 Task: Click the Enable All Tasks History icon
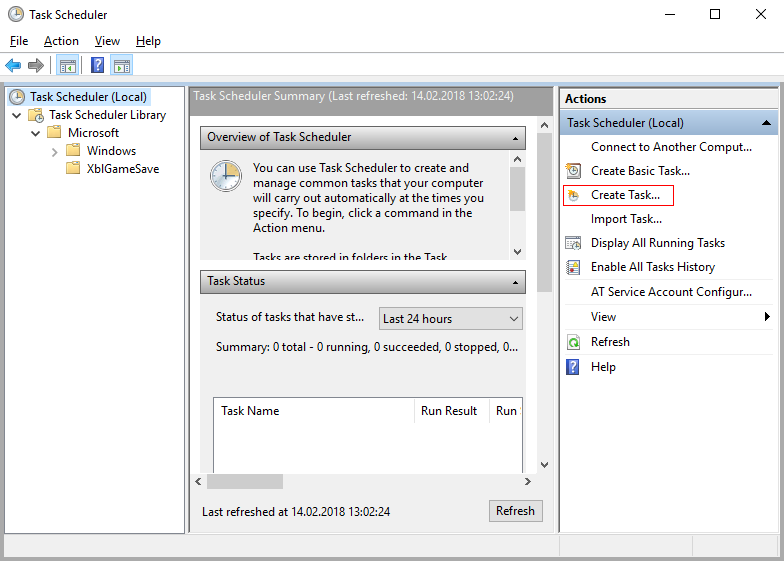point(573,267)
